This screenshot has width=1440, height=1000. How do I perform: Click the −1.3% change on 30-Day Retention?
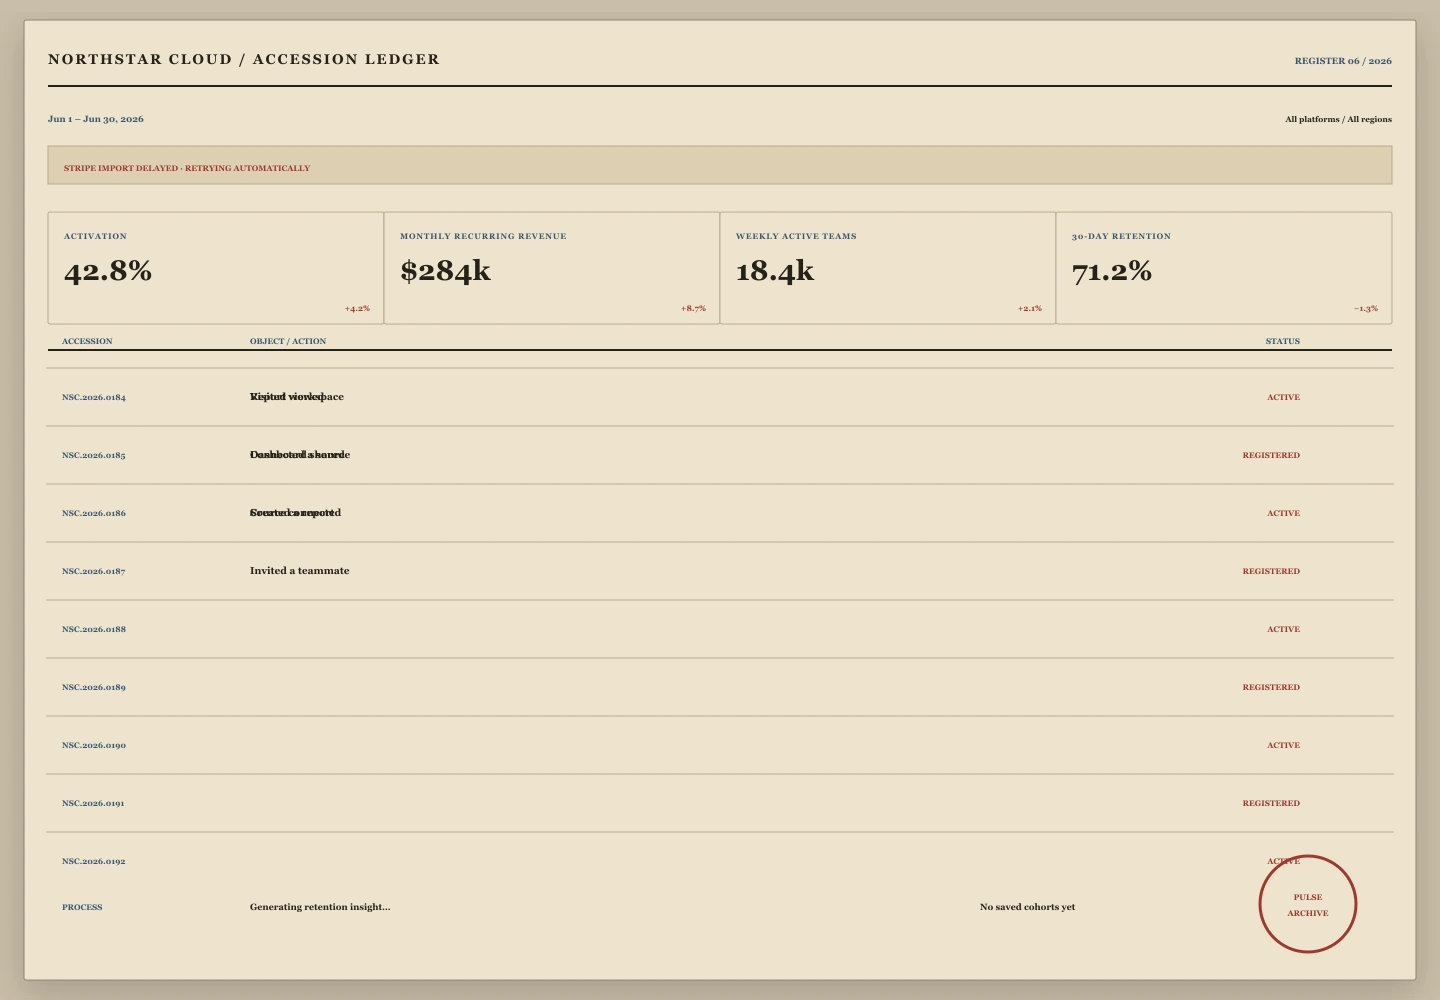1366,308
